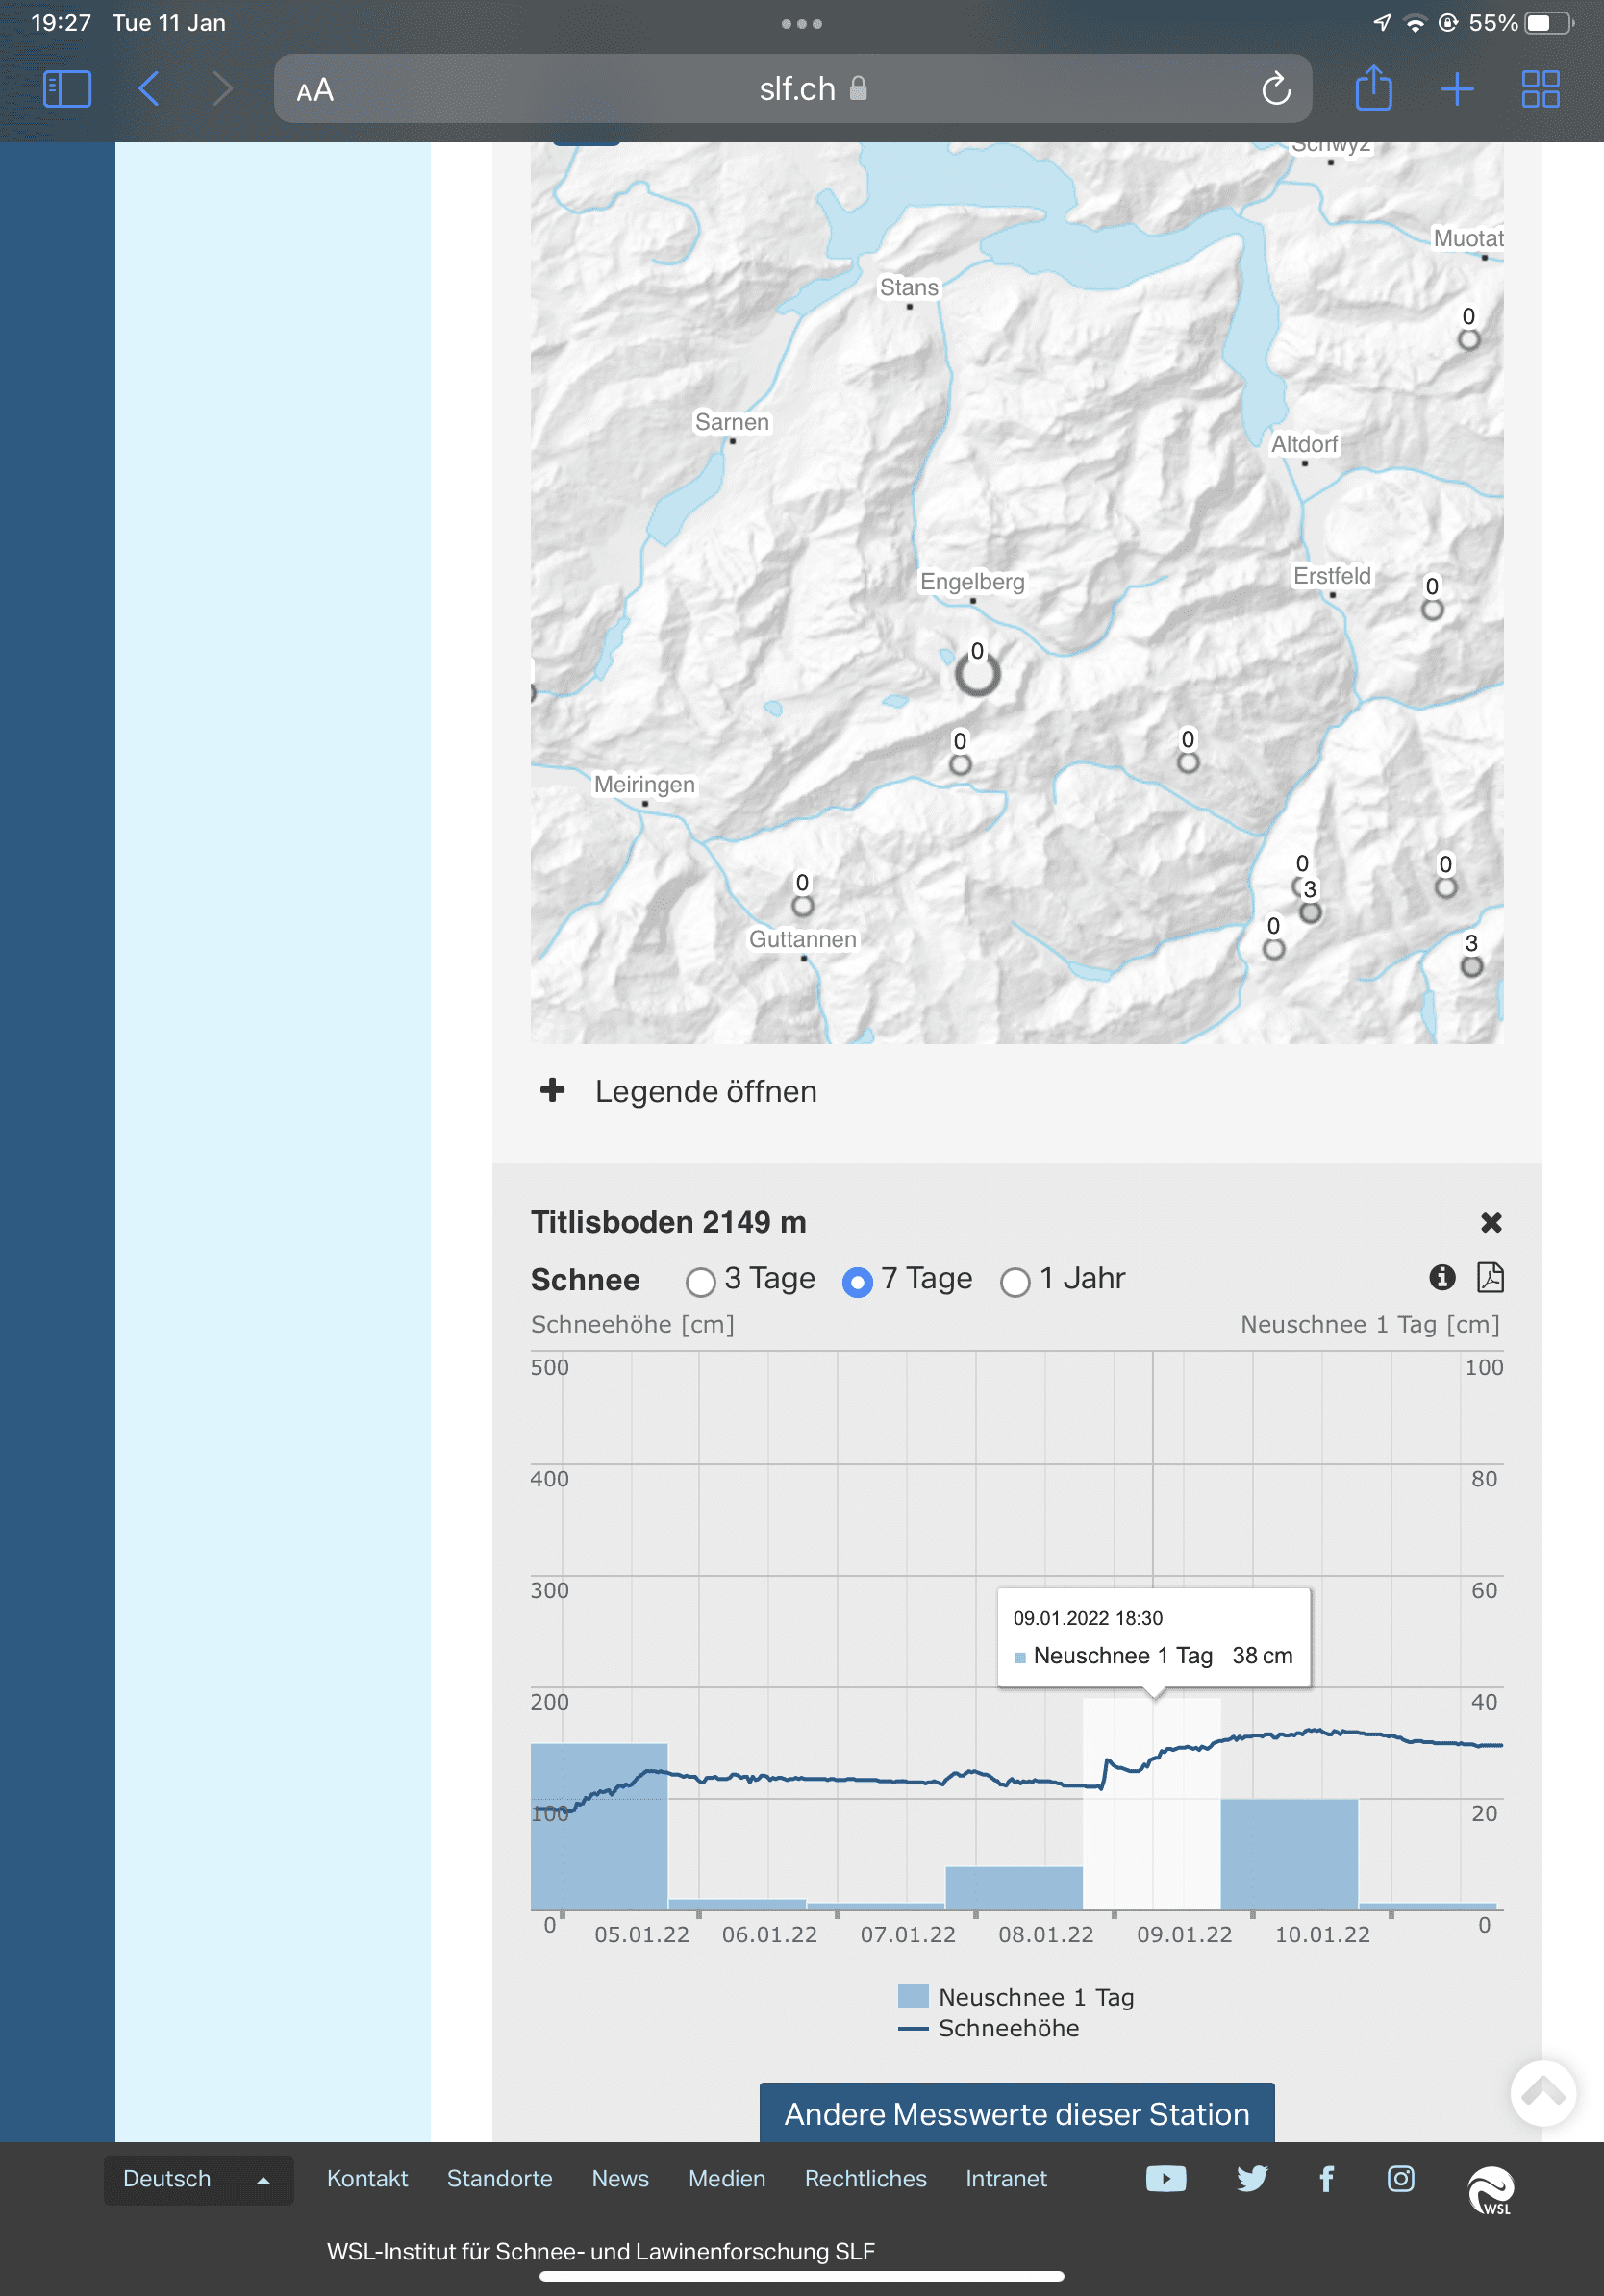Go back to the previous page
Screen dimensions: 1604x2296
pyautogui.click(x=149, y=89)
